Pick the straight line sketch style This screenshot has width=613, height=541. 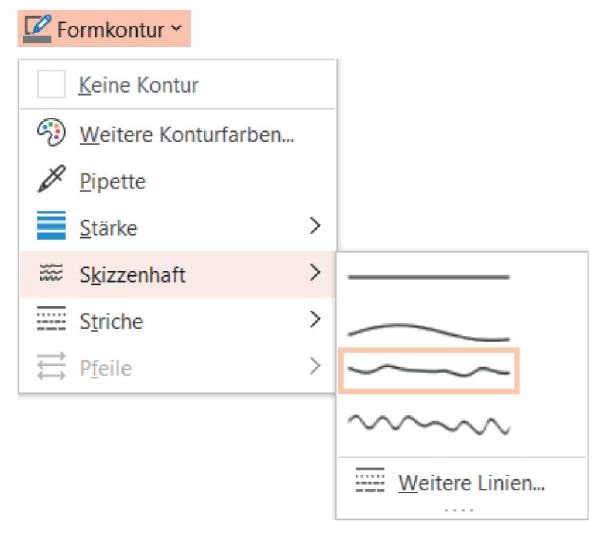tap(428, 277)
